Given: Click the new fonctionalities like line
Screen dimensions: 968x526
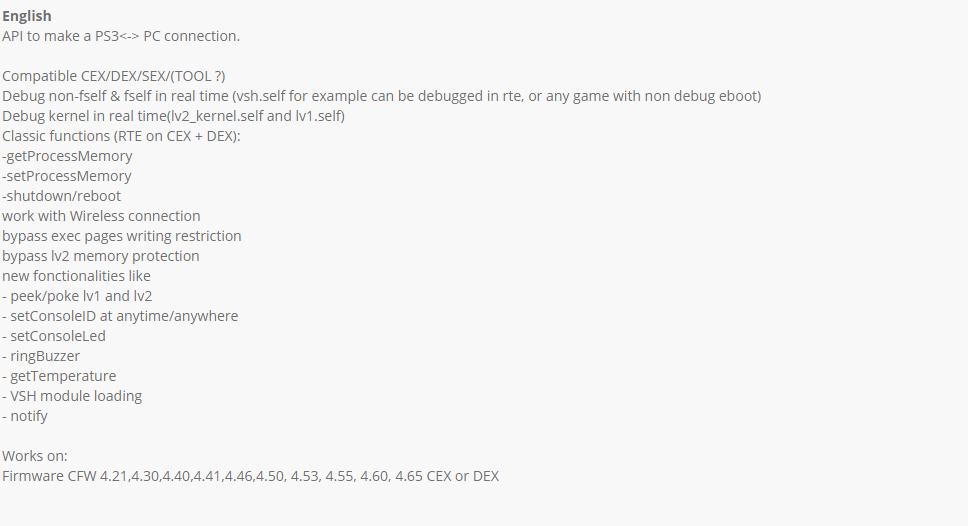Looking at the screenshot, I should click(x=77, y=276).
